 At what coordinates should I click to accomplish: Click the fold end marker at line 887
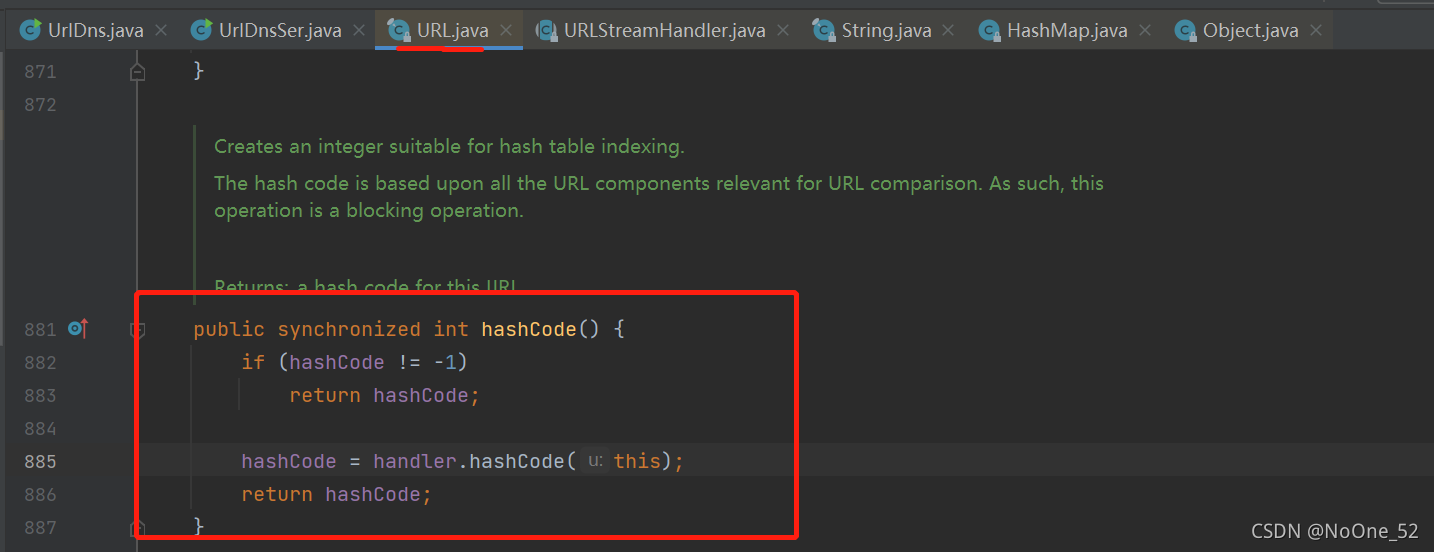point(138,527)
